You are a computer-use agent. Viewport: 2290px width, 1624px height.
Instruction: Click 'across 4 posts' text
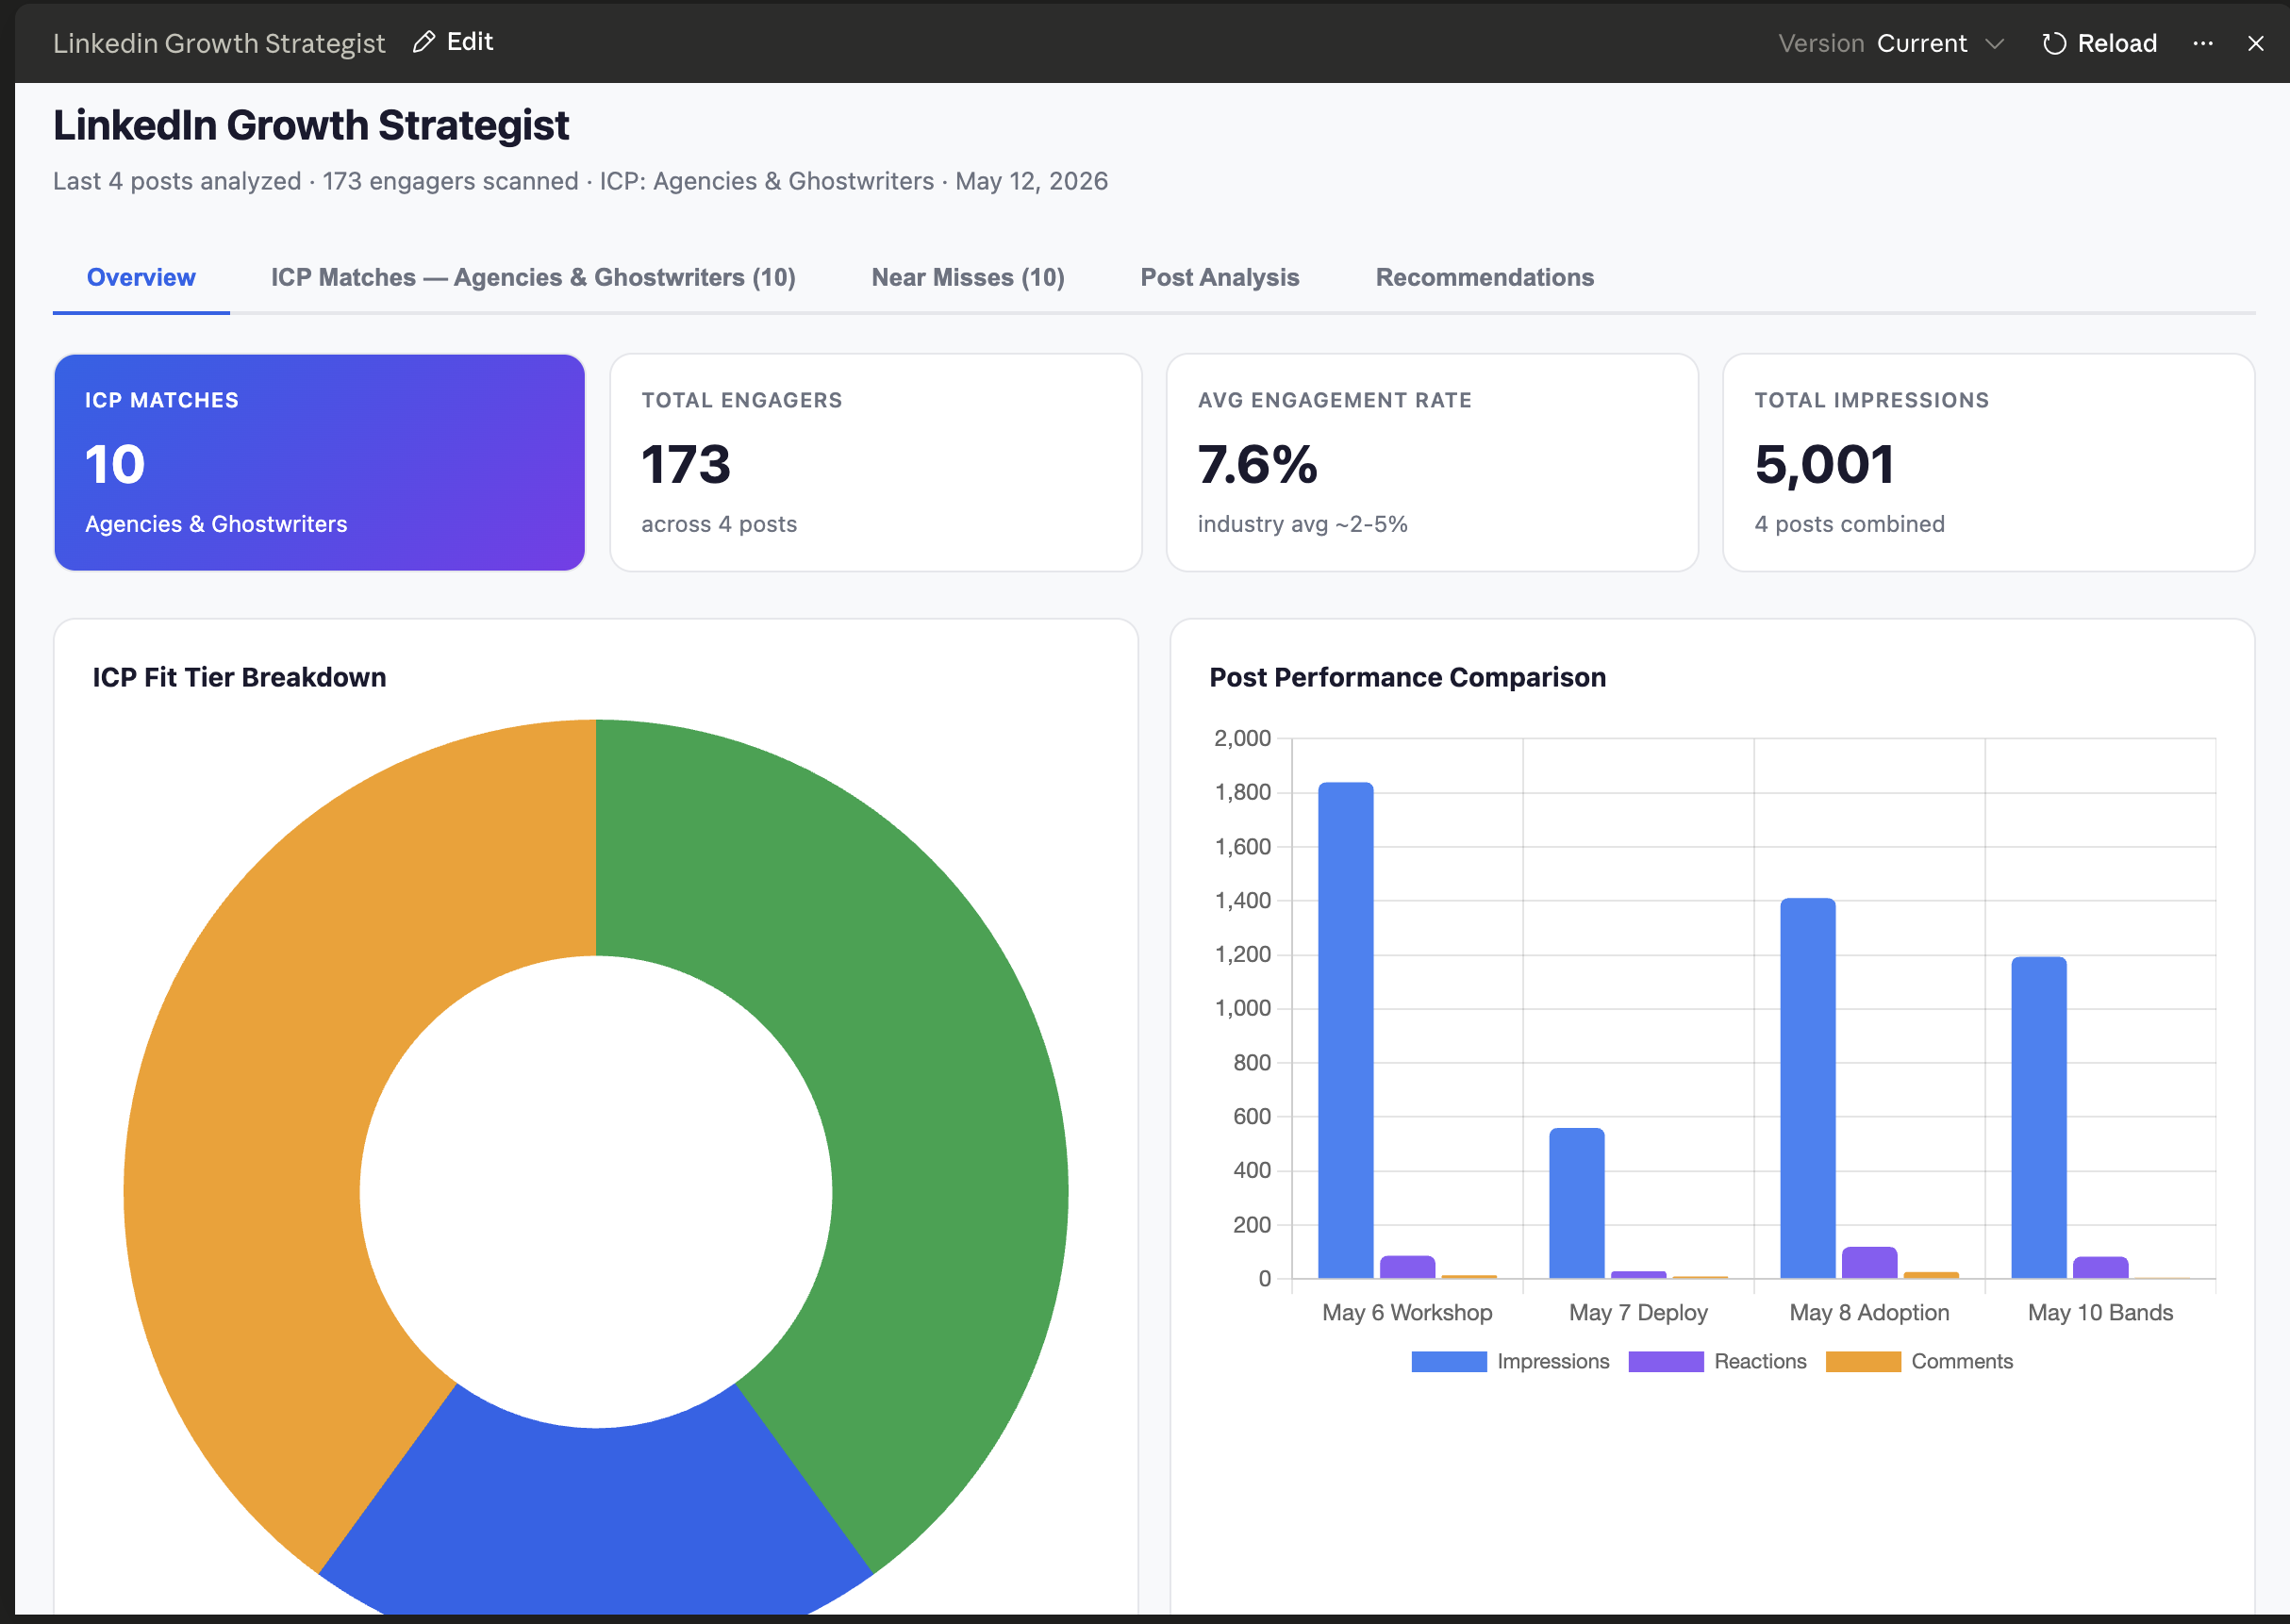pyautogui.click(x=719, y=524)
